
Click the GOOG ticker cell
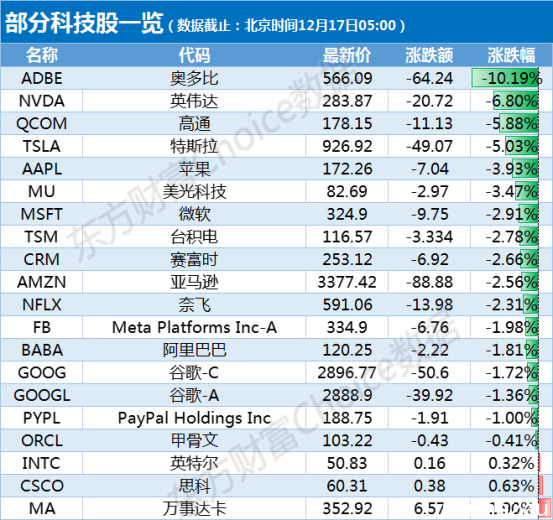pos(42,373)
